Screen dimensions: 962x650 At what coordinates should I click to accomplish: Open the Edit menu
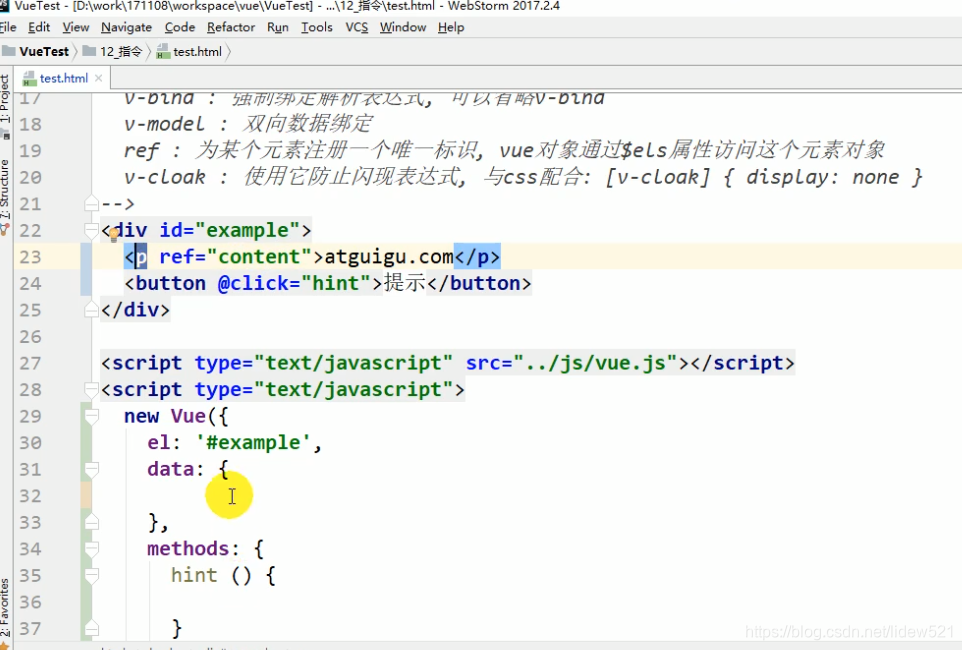pyautogui.click(x=39, y=27)
